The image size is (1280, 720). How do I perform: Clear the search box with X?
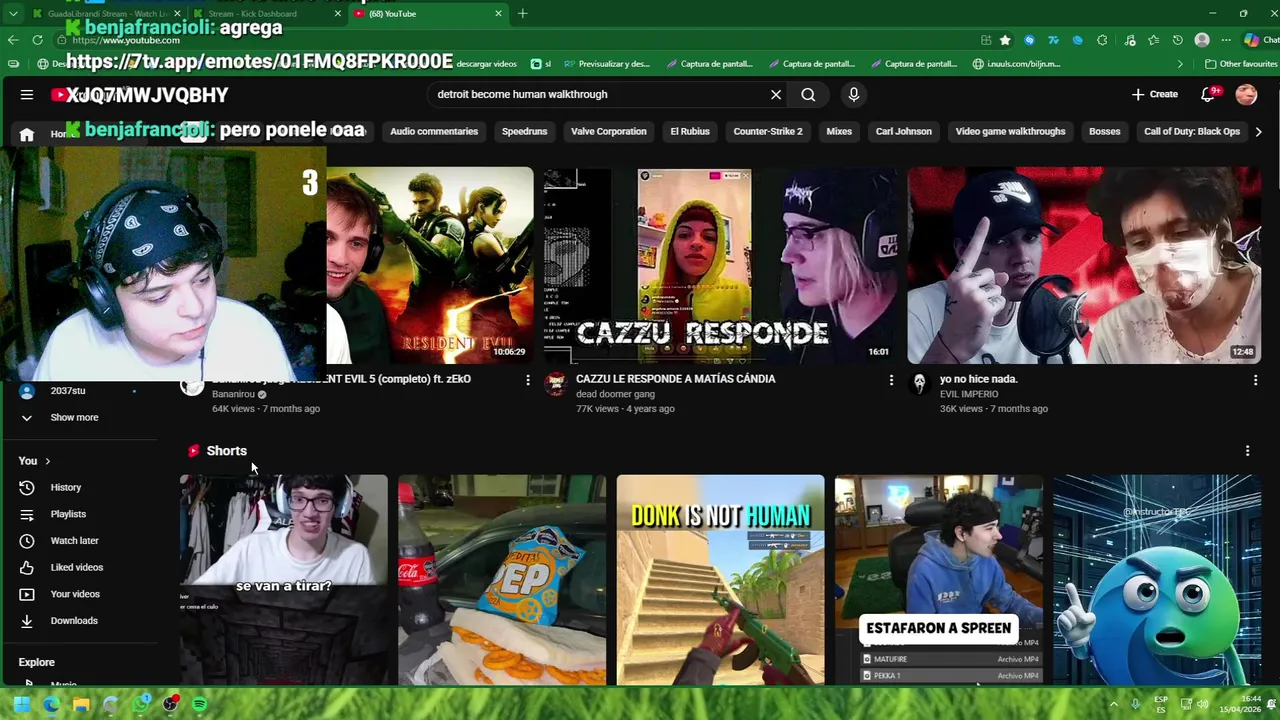coord(776,95)
